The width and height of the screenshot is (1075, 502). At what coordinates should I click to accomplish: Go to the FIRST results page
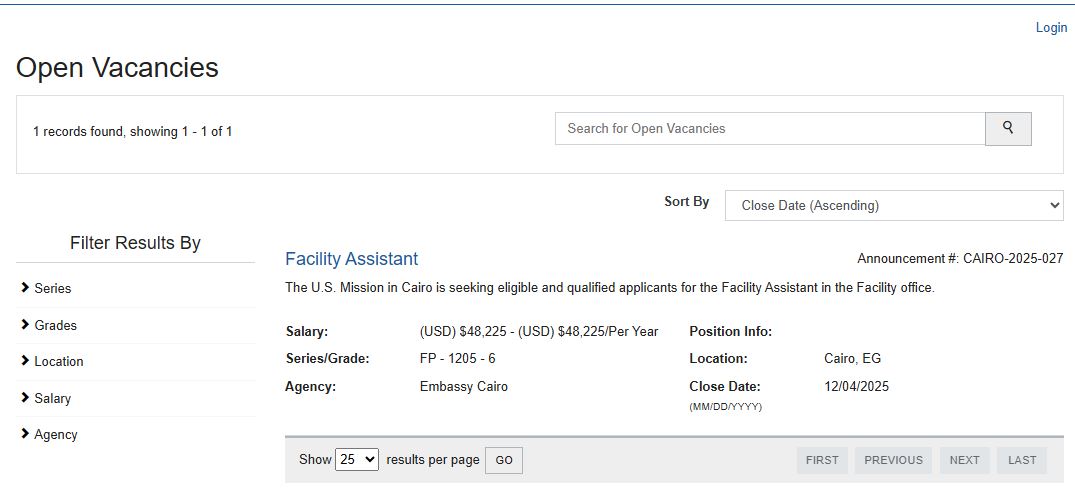[x=822, y=460]
